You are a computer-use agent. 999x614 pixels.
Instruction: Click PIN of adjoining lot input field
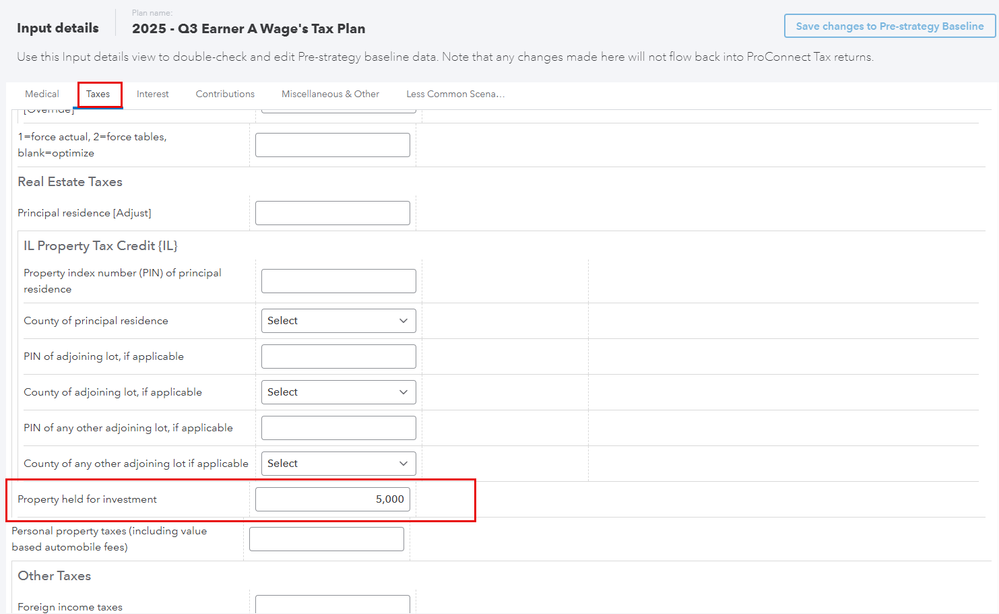338,357
